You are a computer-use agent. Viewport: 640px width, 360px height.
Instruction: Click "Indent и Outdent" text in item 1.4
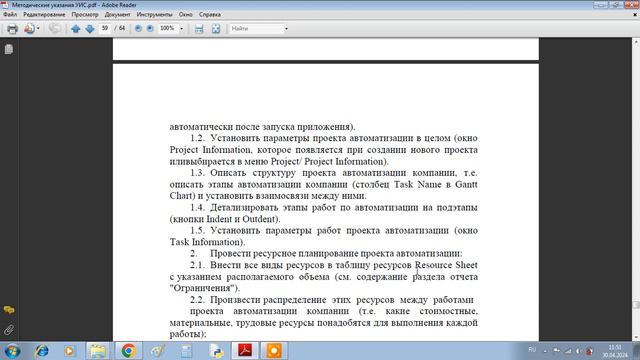pos(242,219)
